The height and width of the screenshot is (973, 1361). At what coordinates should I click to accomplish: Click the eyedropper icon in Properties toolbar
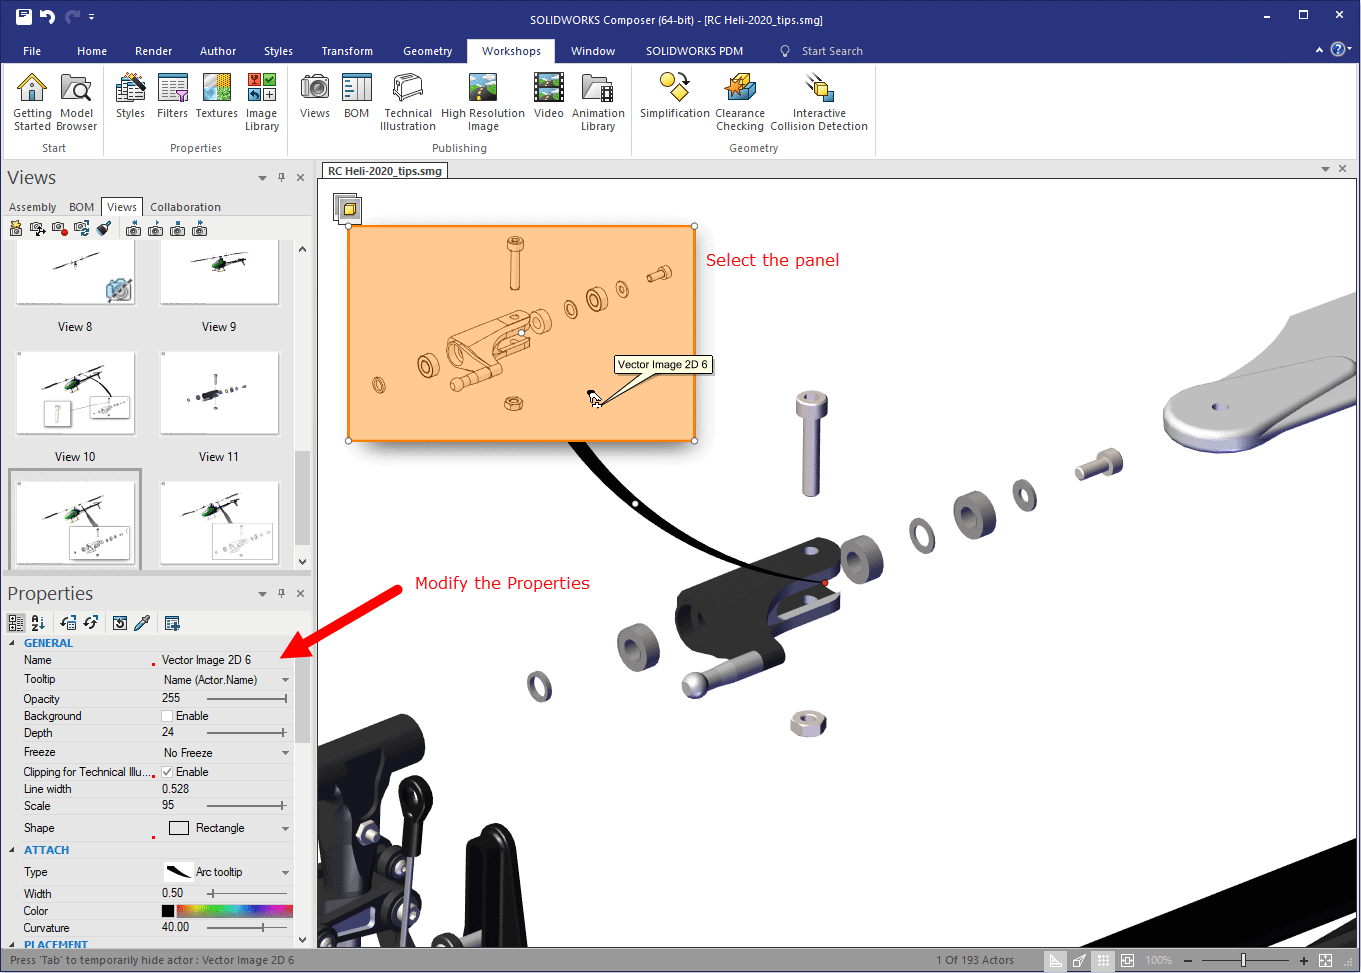(x=142, y=623)
